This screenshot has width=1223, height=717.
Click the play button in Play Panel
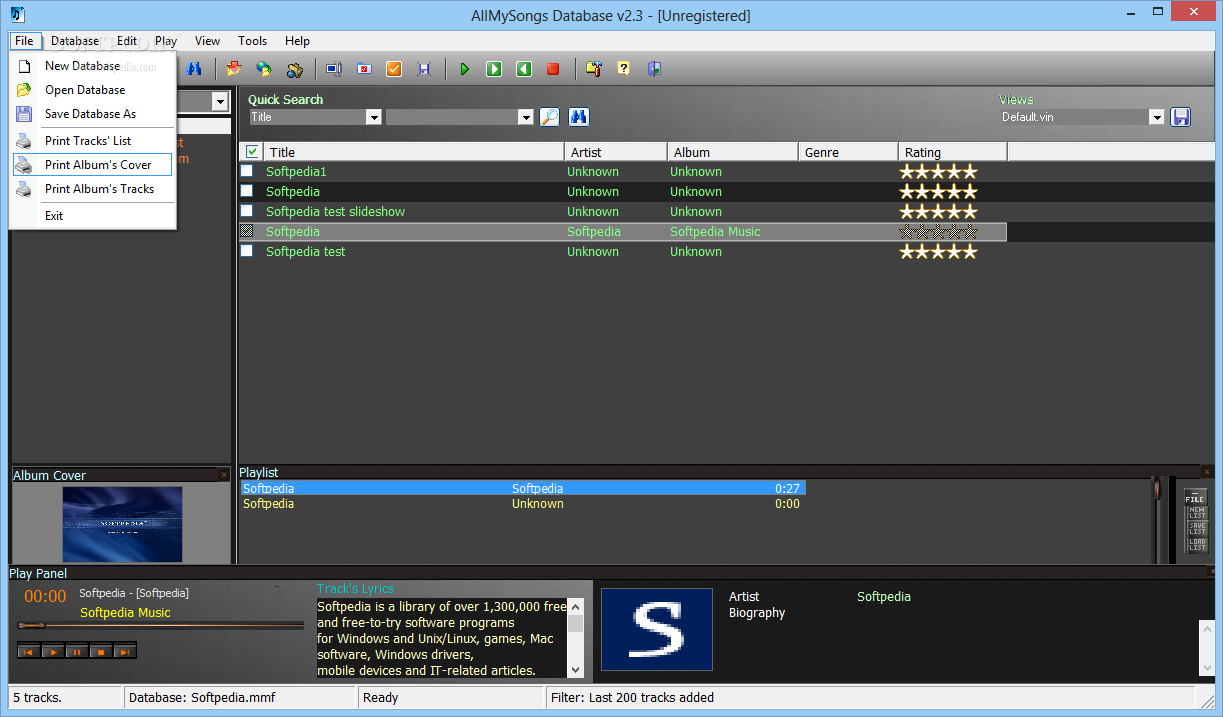pos(52,651)
